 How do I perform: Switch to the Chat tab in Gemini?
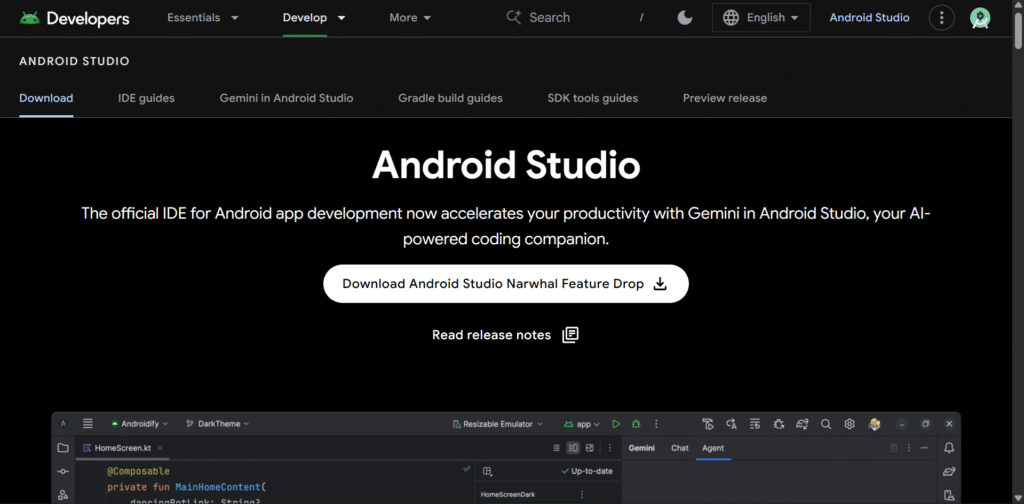pos(680,448)
